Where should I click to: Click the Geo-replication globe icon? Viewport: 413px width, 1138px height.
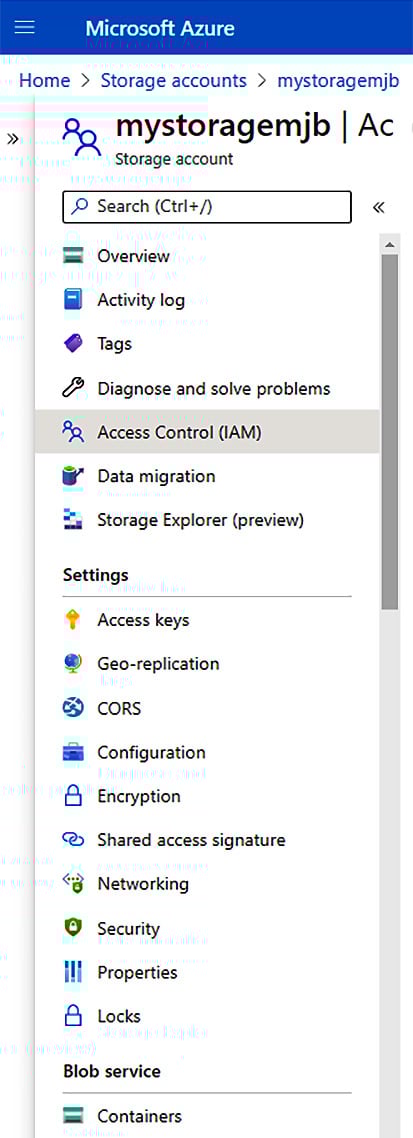click(73, 663)
